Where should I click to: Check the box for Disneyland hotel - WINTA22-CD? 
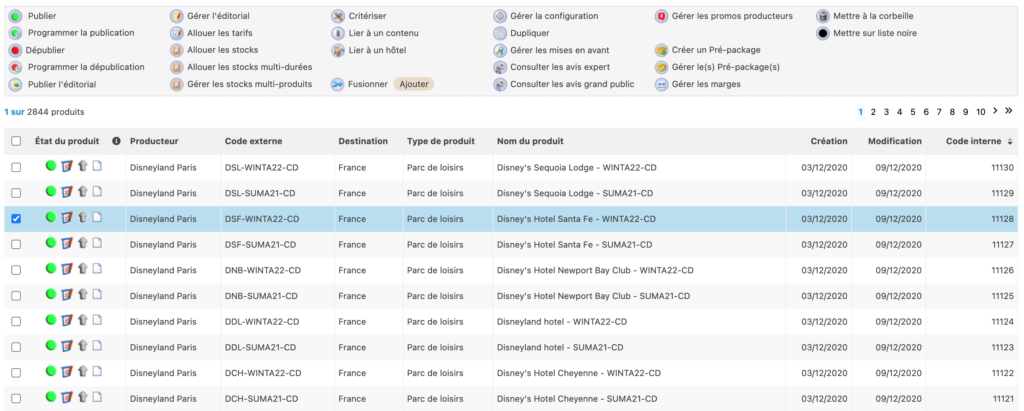(x=15, y=321)
